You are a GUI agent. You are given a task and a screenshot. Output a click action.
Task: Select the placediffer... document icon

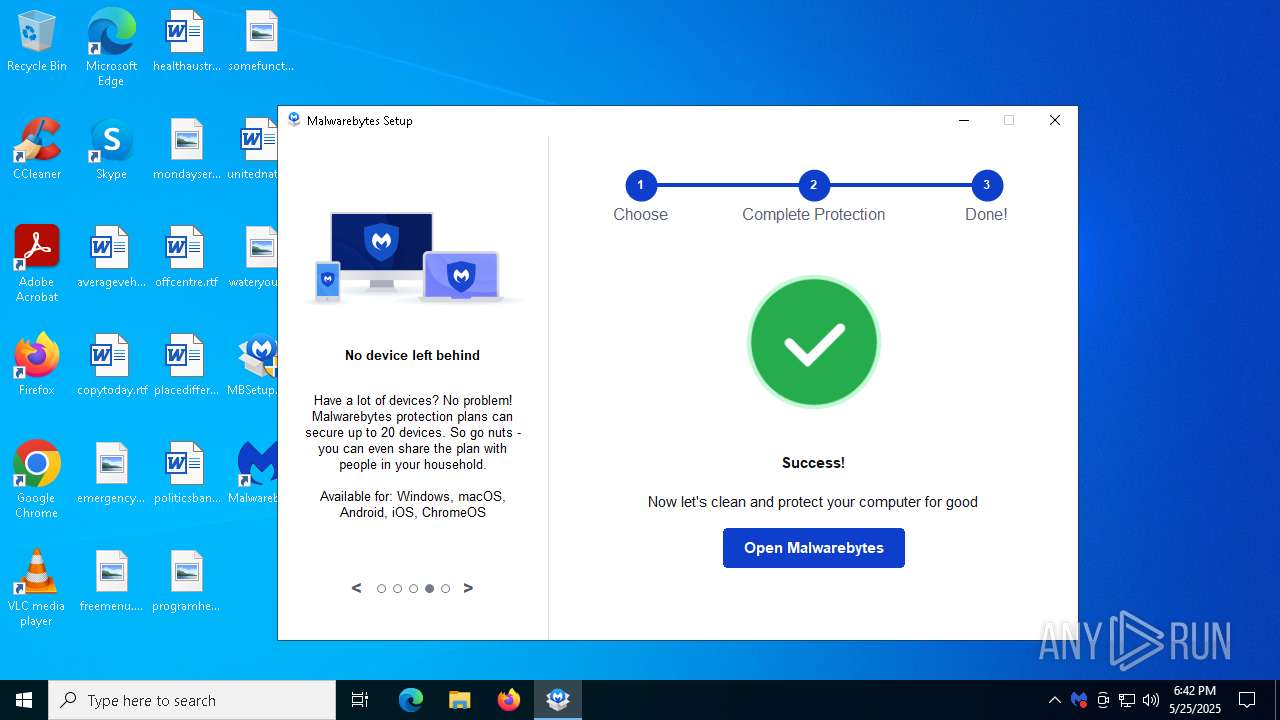click(x=186, y=366)
